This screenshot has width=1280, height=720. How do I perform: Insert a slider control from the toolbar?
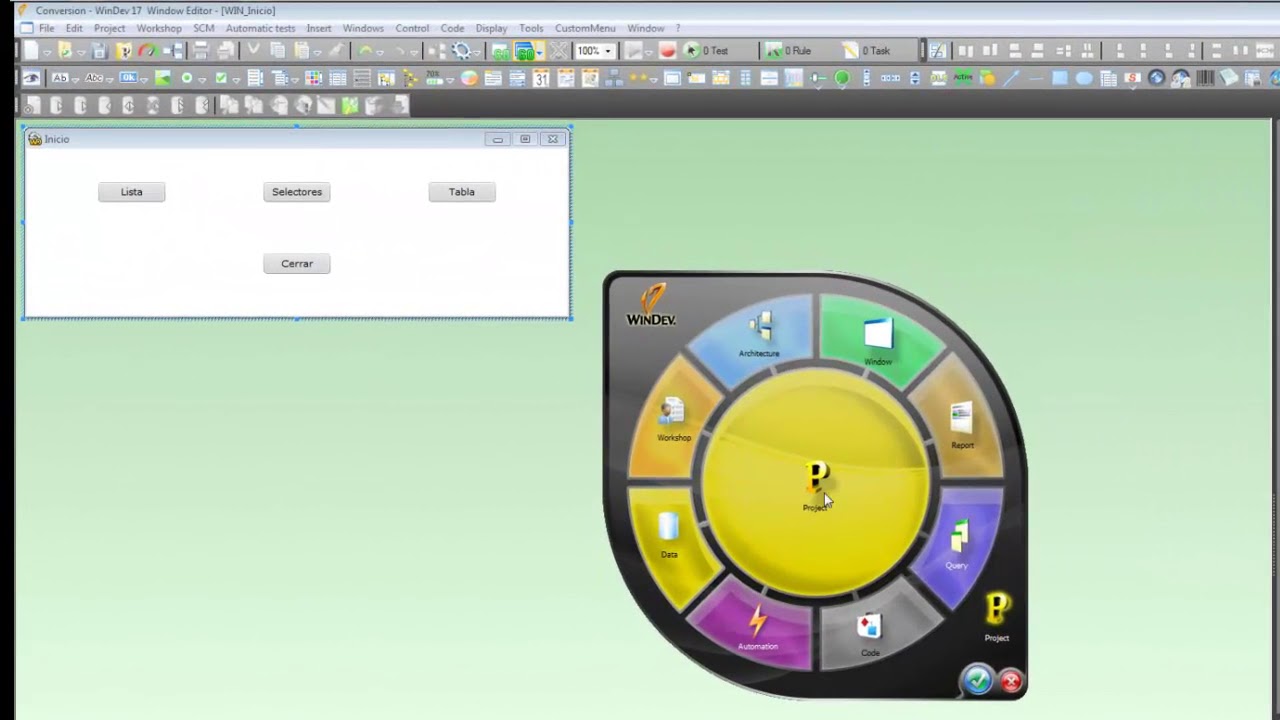click(819, 77)
